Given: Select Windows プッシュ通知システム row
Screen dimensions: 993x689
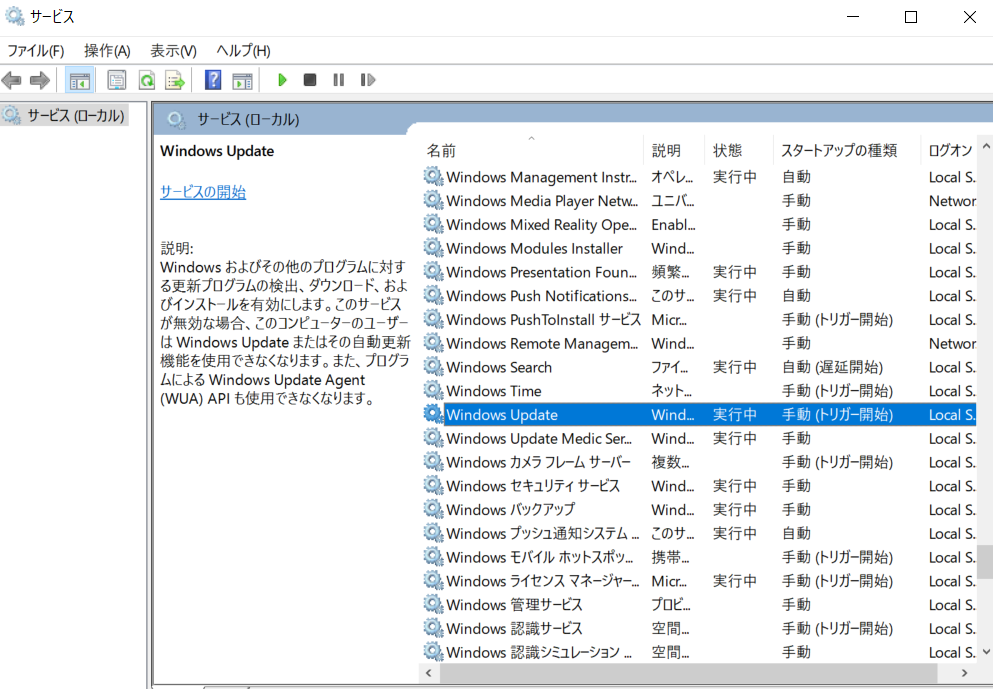Looking at the screenshot, I should (x=699, y=533).
